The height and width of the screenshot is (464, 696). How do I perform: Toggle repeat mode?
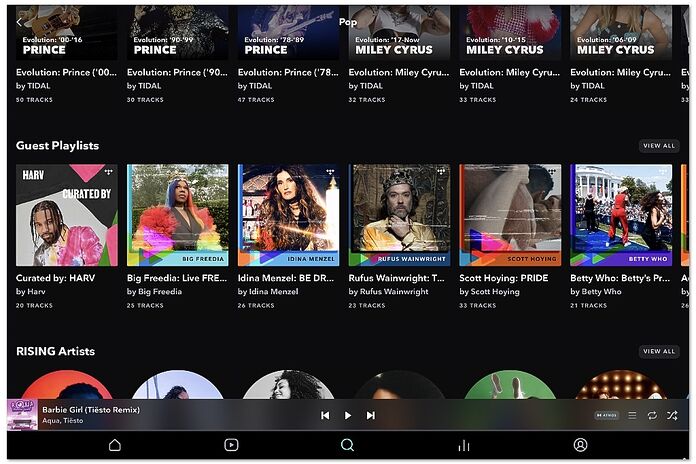point(652,415)
